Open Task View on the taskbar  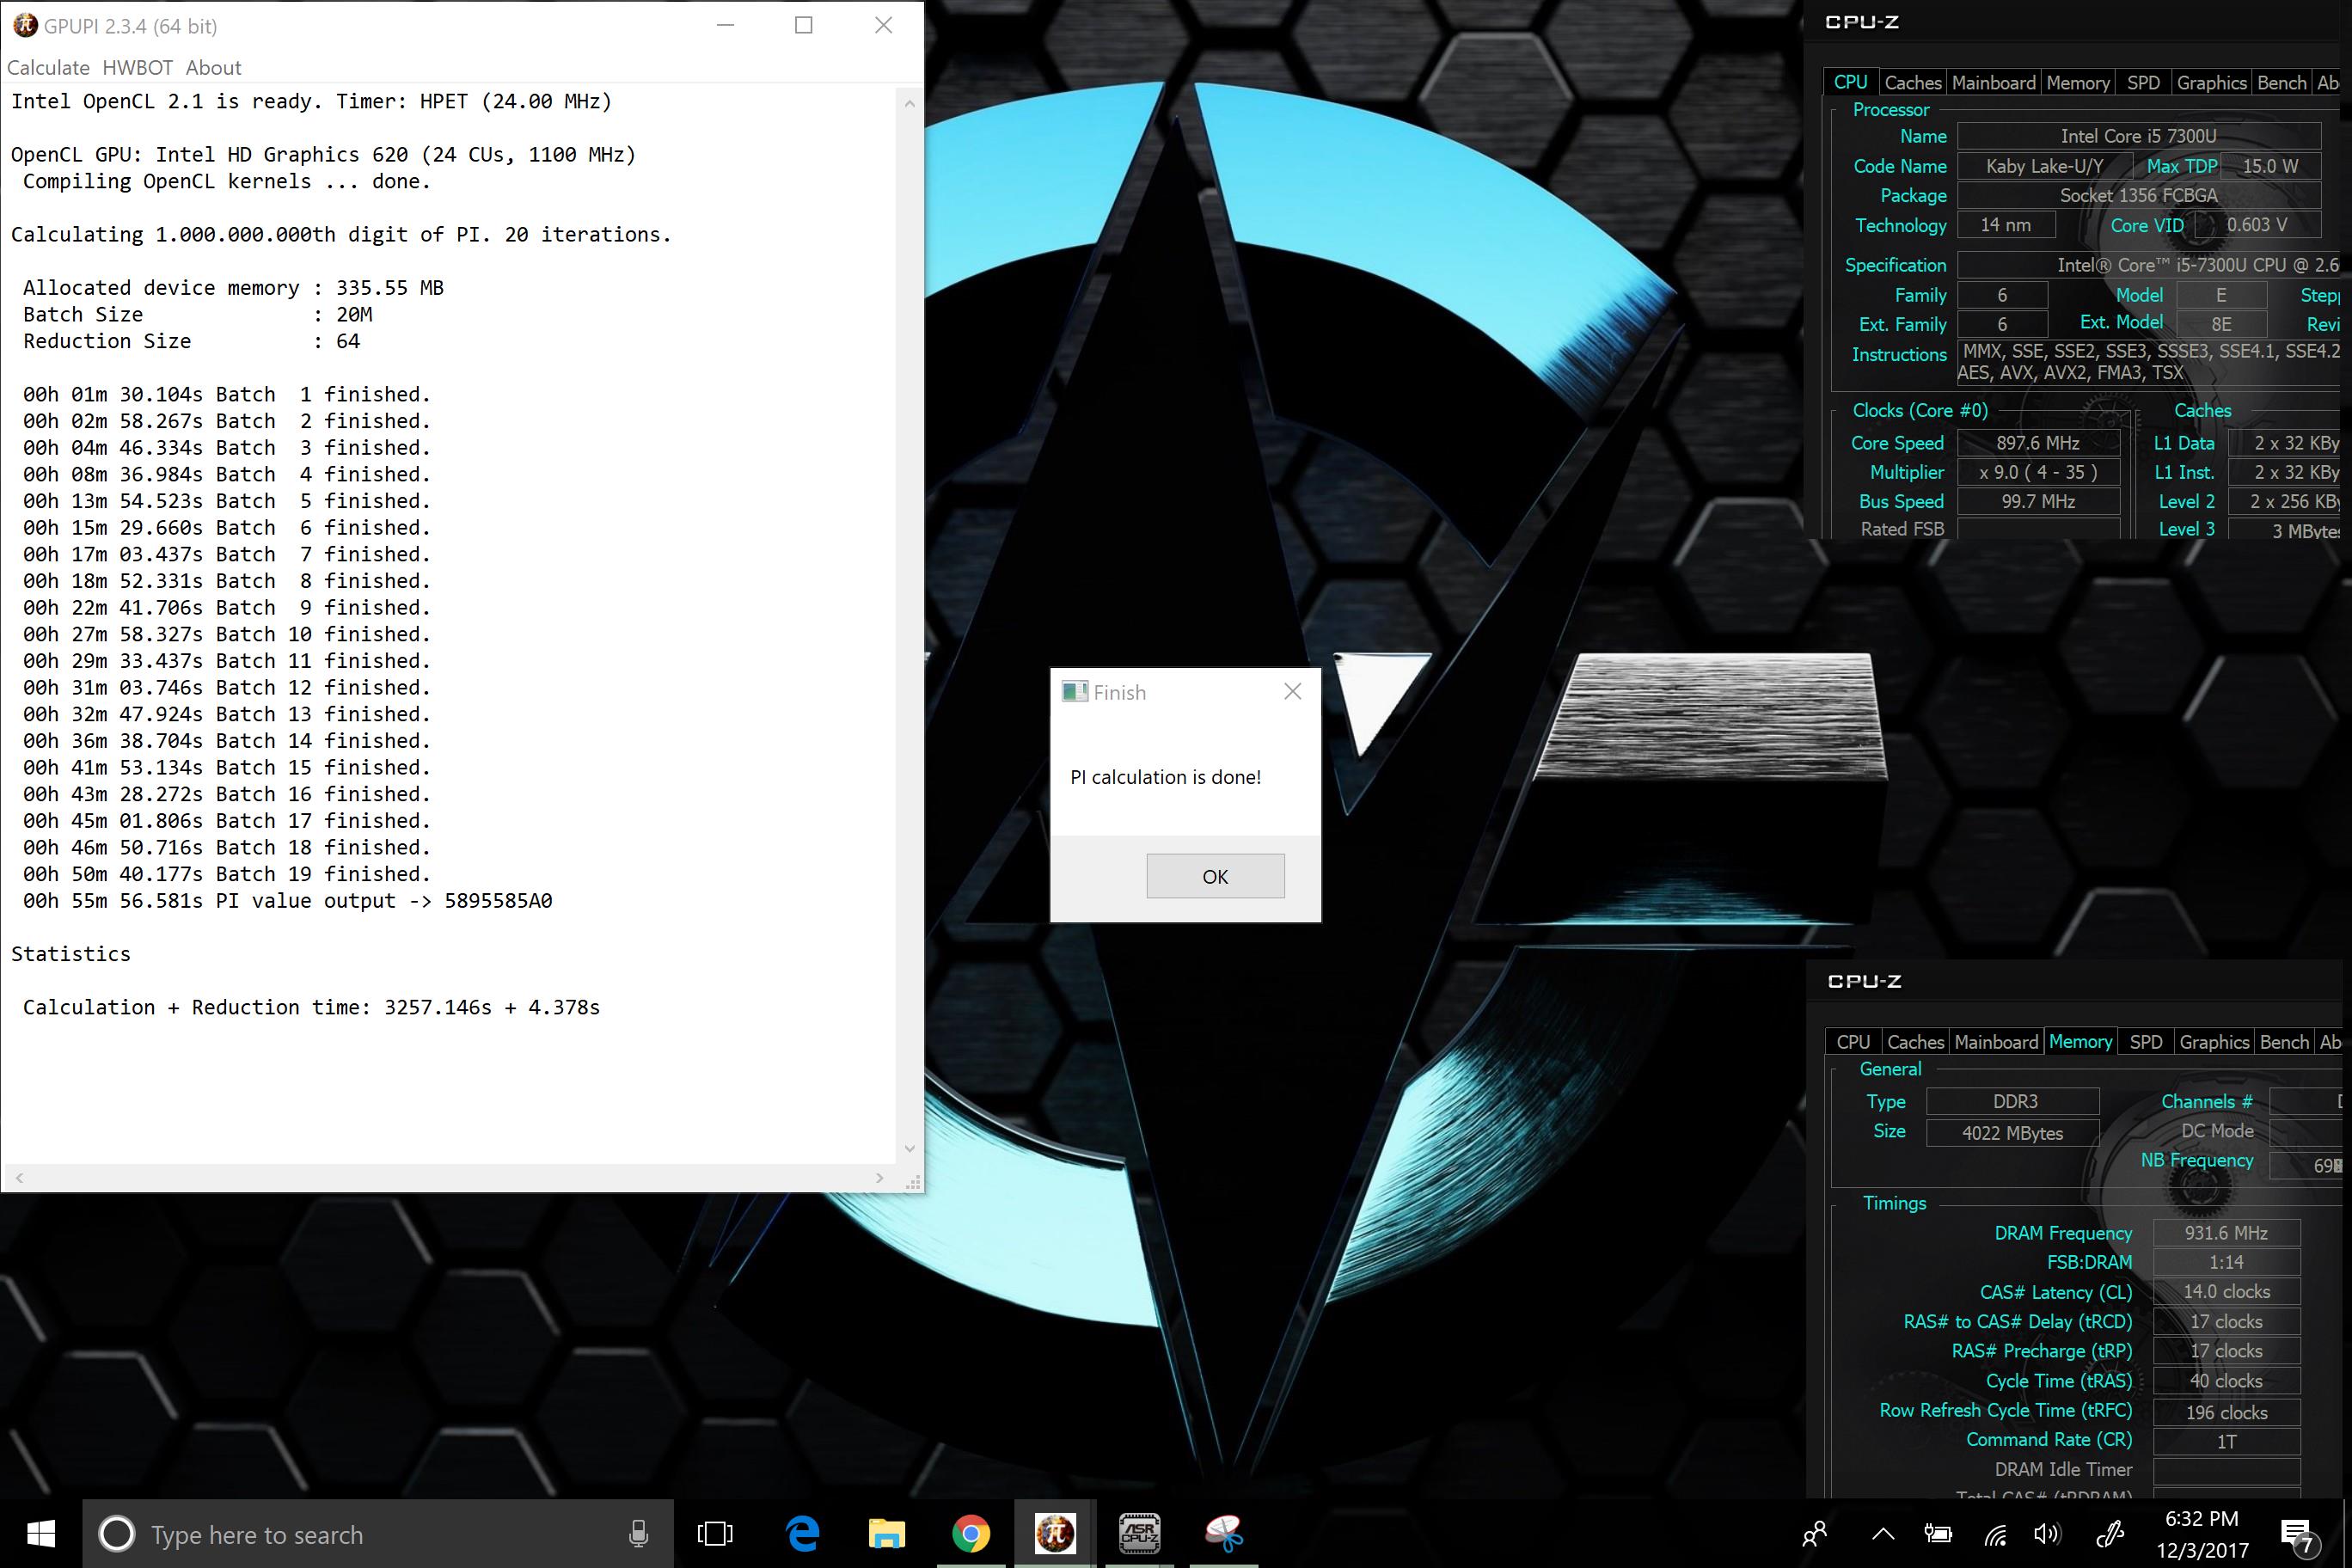pyautogui.click(x=714, y=1533)
